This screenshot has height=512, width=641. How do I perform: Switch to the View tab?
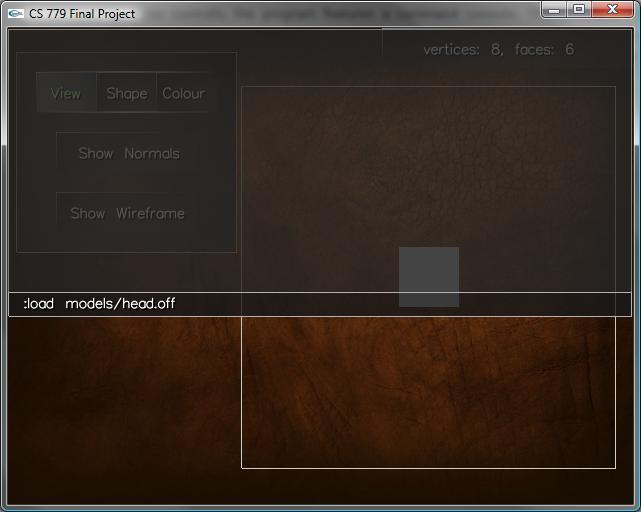coord(66,93)
